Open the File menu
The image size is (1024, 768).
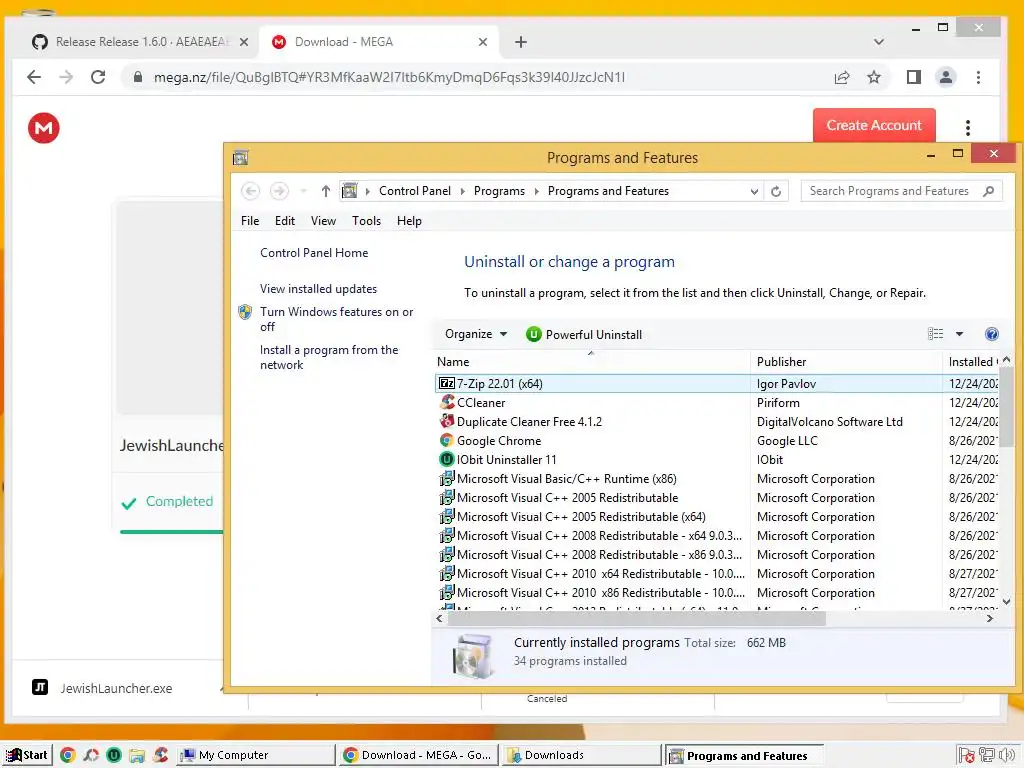click(249, 221)
